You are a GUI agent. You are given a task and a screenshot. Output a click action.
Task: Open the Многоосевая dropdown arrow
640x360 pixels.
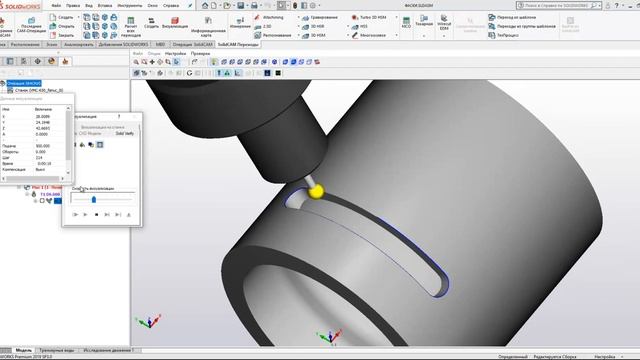point(396,35)
